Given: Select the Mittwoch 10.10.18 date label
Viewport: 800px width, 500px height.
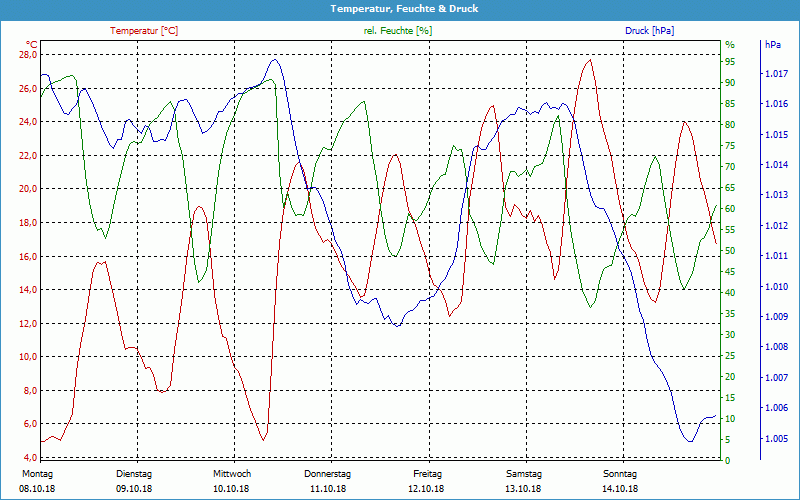Looking at the screenshot, I should click(231, 481).
